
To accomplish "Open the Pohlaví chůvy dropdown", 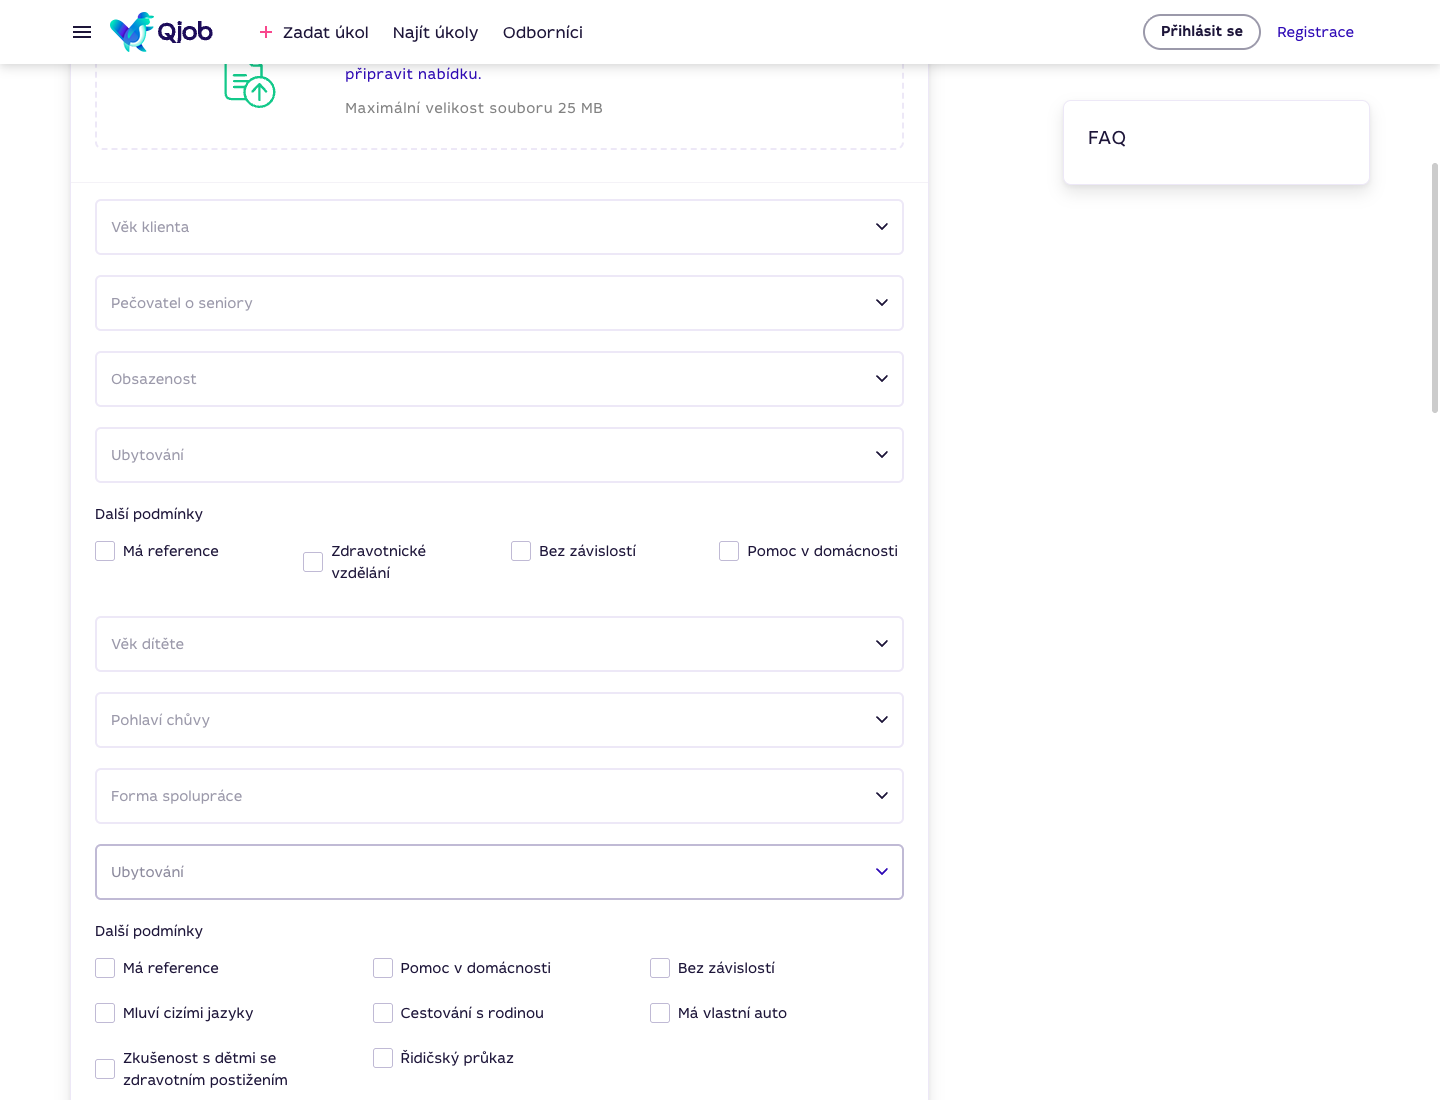I will click(499, 720).
